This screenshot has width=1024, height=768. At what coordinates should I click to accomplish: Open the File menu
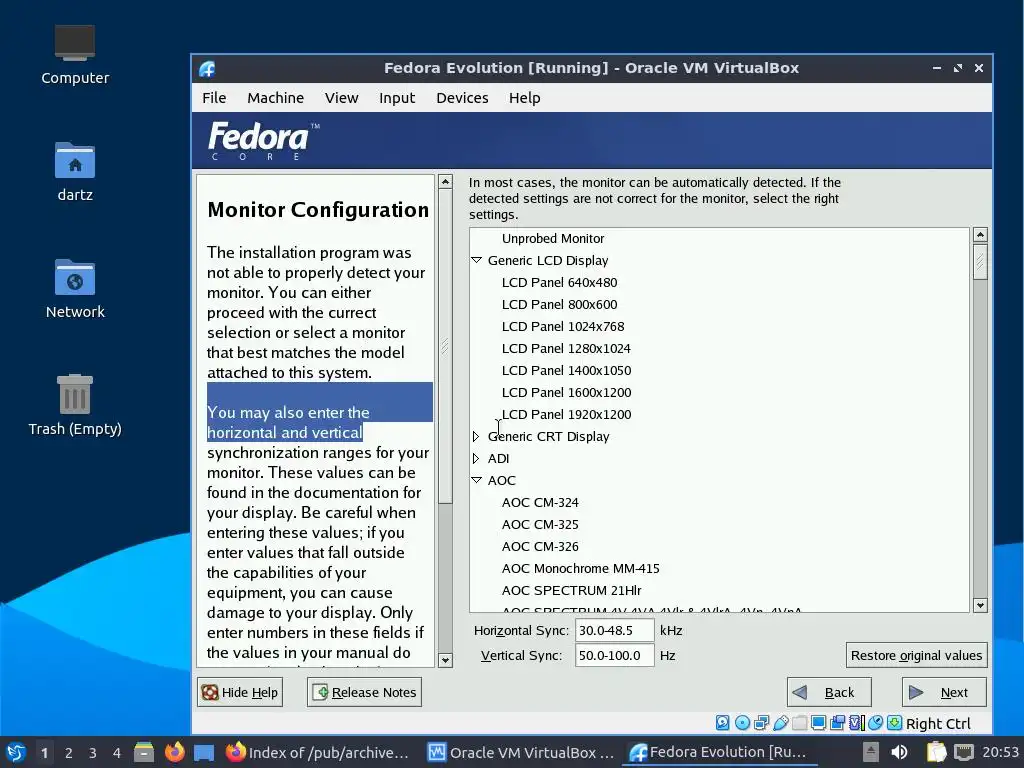pos(214,98)
